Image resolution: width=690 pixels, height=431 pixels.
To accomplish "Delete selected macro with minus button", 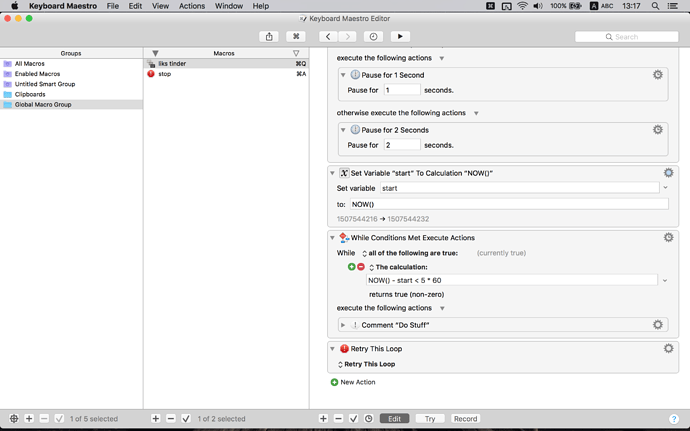I will pos(171,419).
